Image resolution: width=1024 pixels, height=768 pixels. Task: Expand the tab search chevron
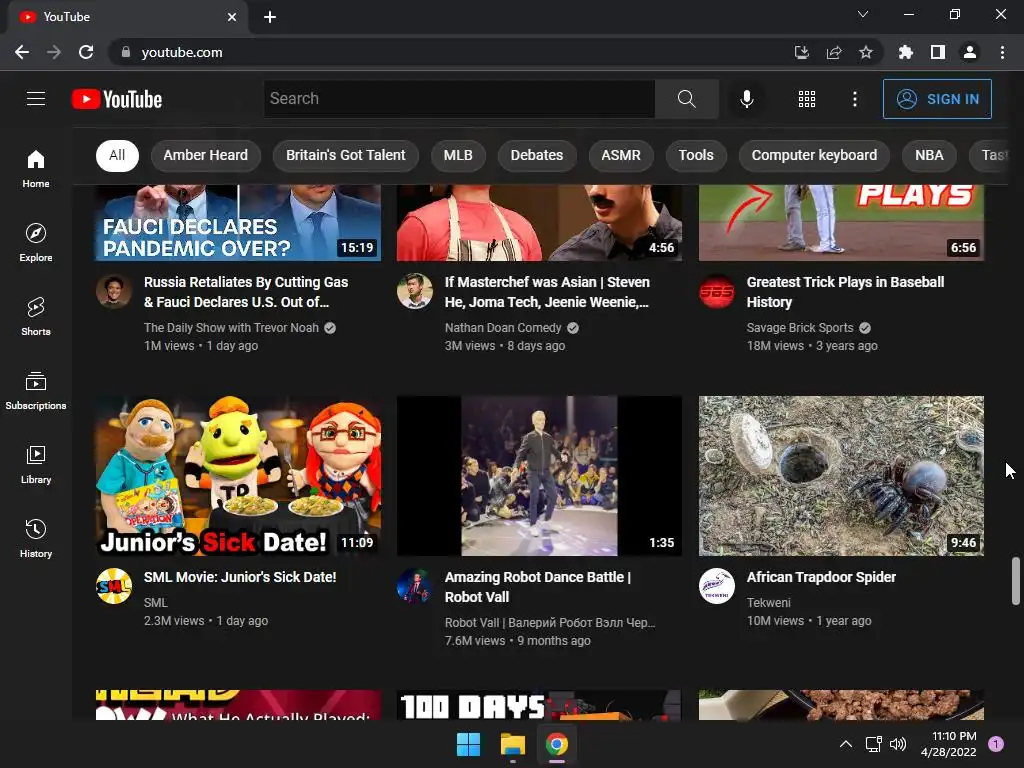click(863, 14)
